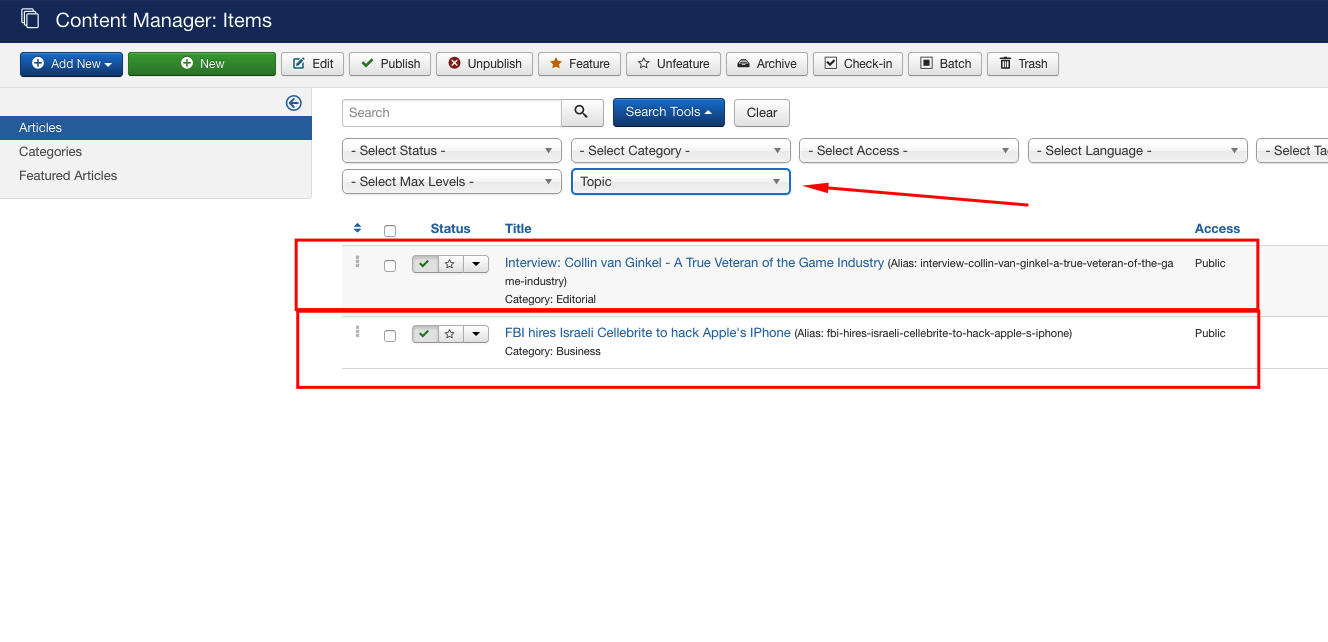Open the Interview: Collin van Ginkel article link
This screenshot has width=1328, height=642.
point(694,263)
